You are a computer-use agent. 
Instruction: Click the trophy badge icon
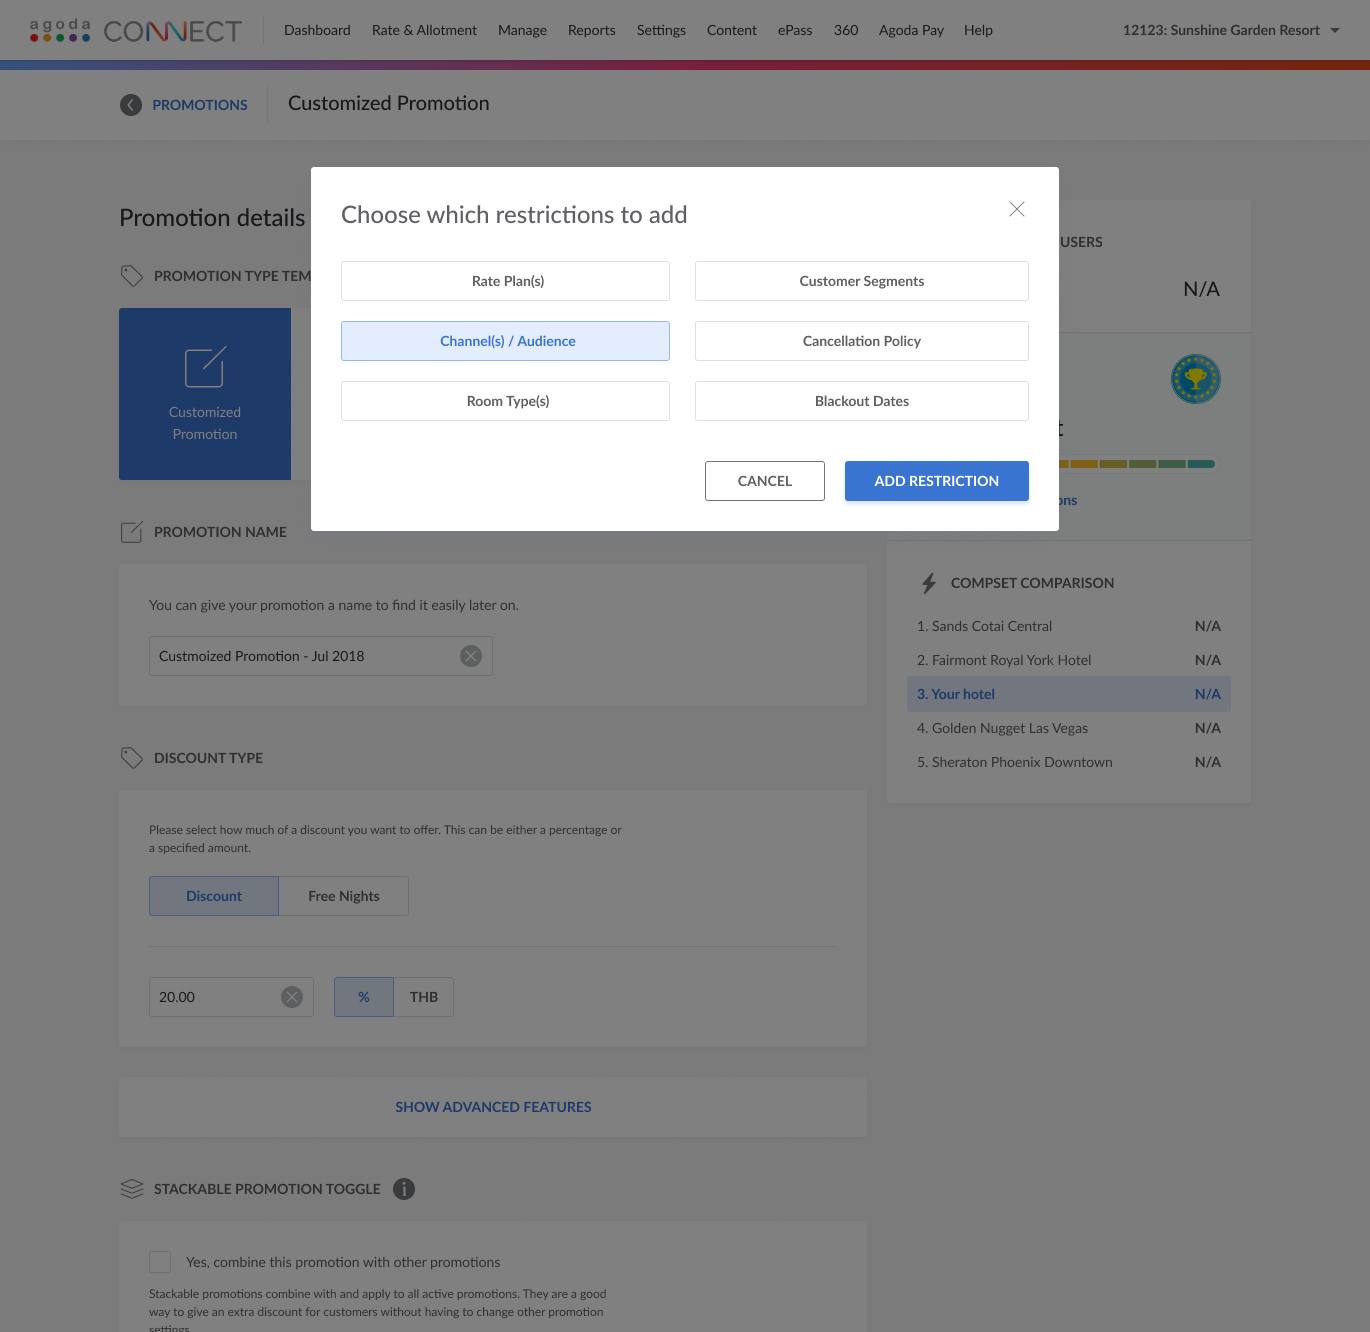[x=1195, y=380]
